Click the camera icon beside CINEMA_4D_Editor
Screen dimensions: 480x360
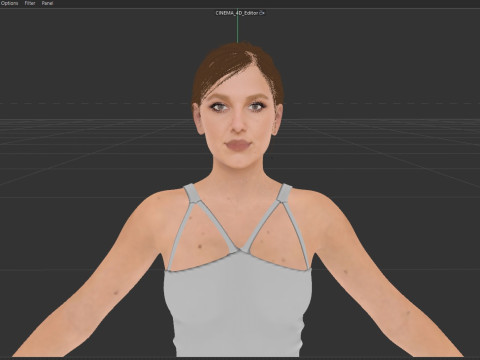click(x=262, y=13)
